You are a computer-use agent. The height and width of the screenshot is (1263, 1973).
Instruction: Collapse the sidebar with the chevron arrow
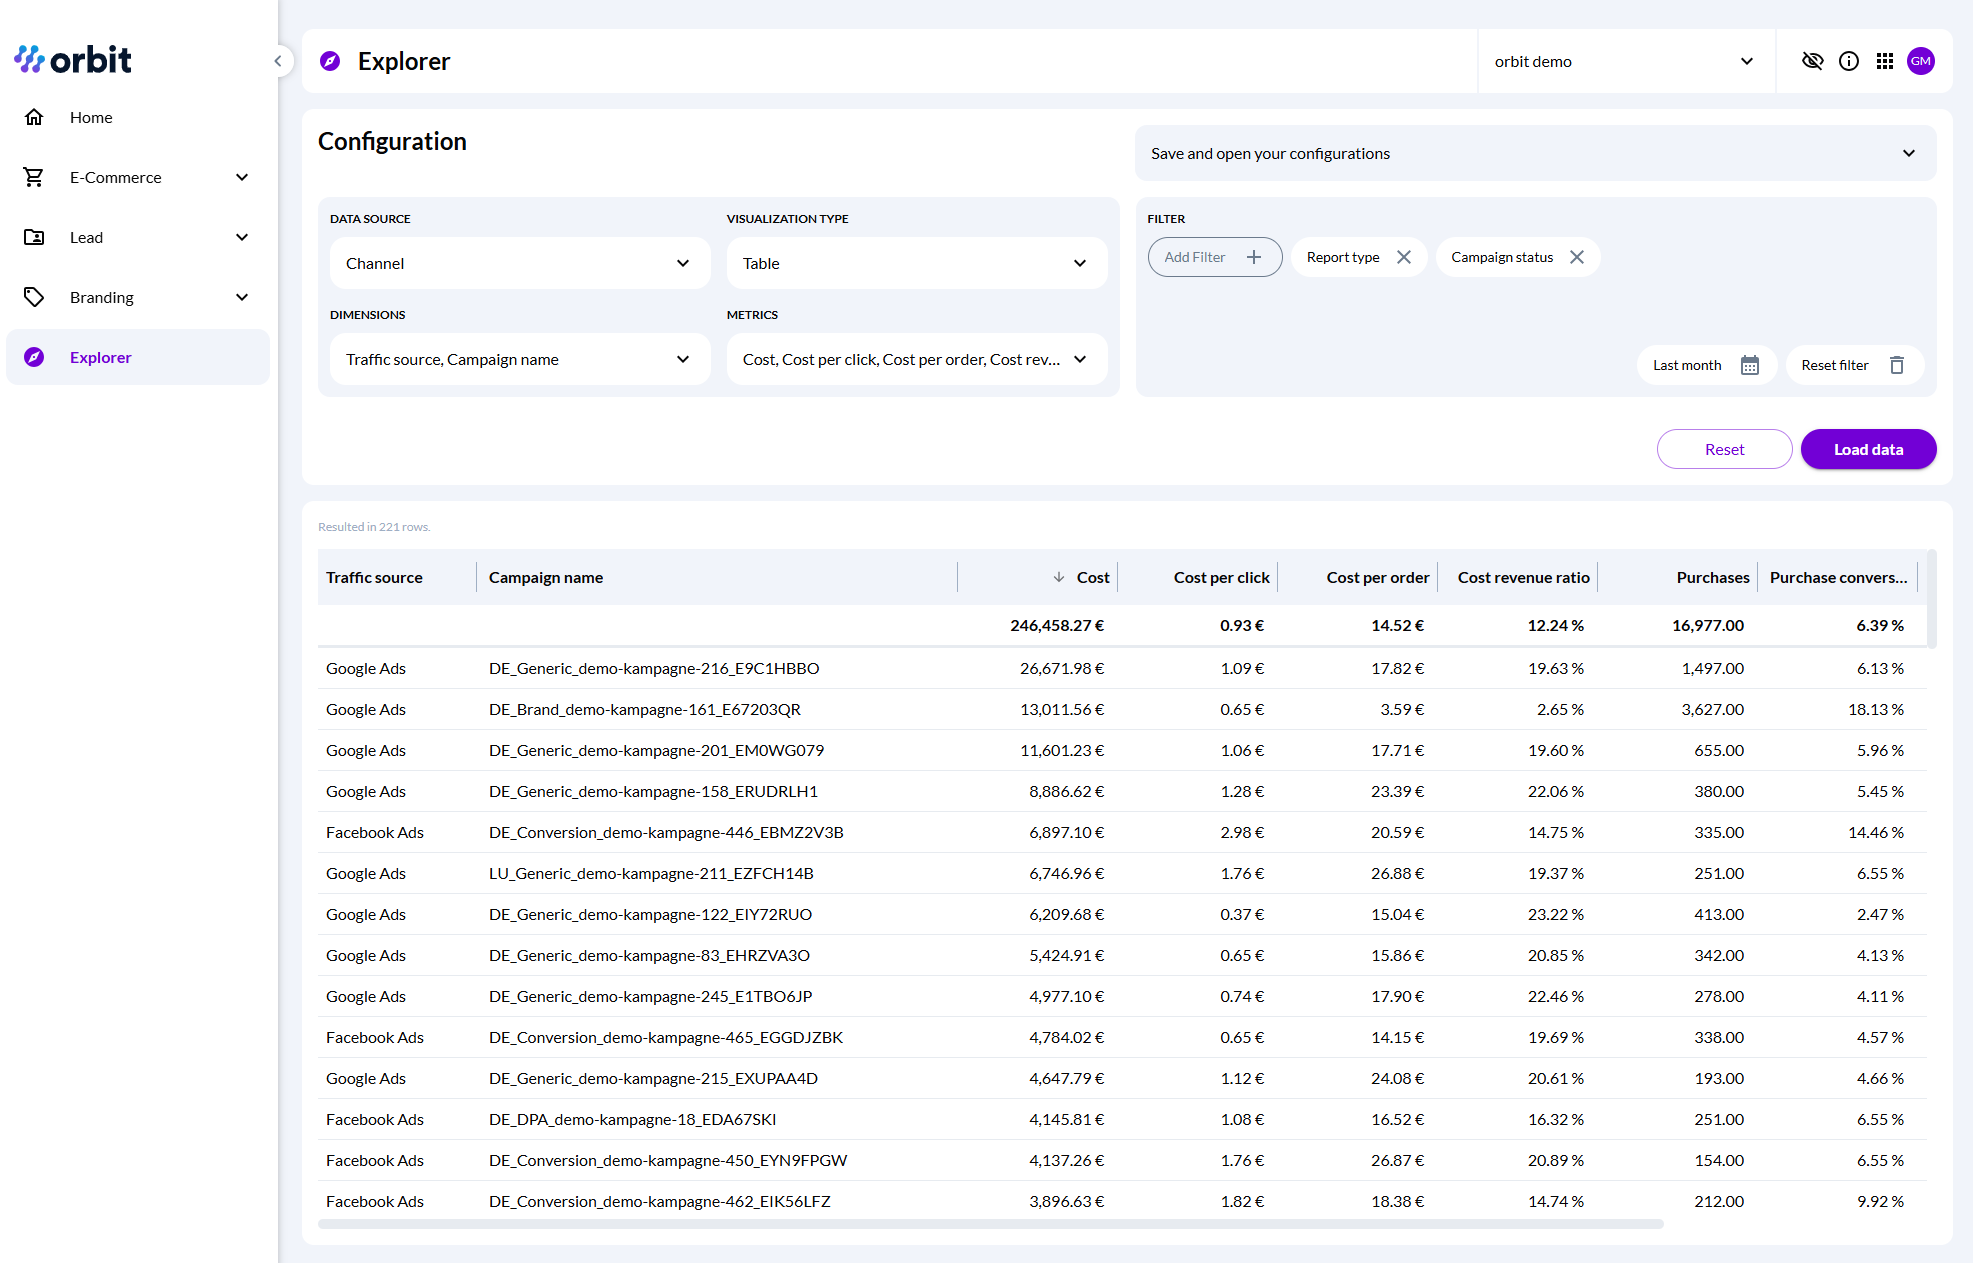tap(278, 61)
